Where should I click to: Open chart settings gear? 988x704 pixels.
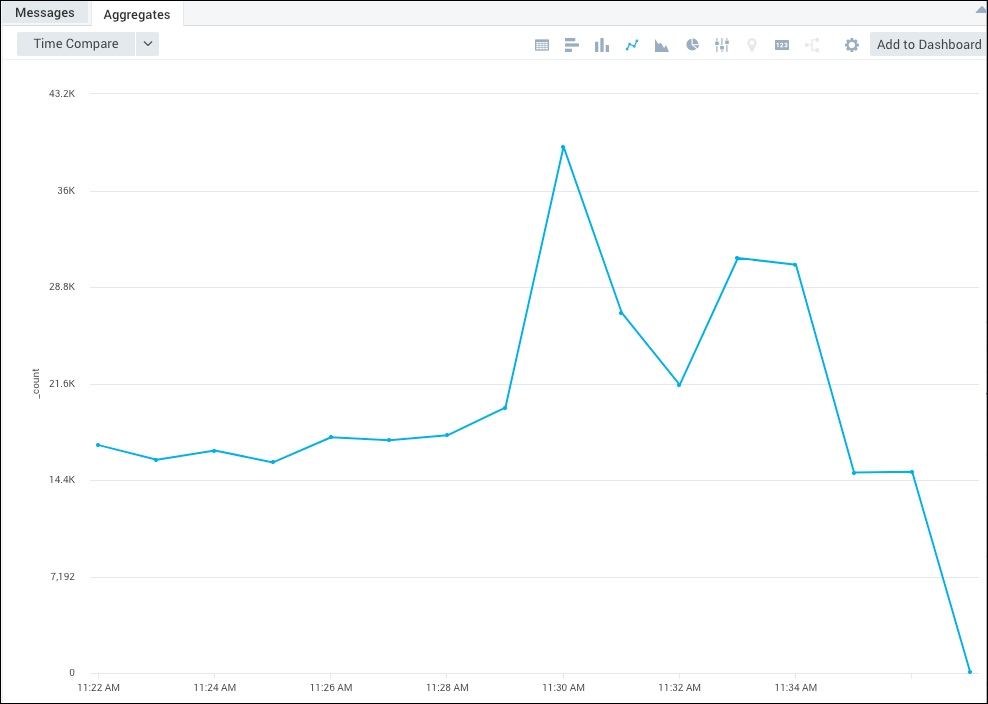(x=852, y=45)
